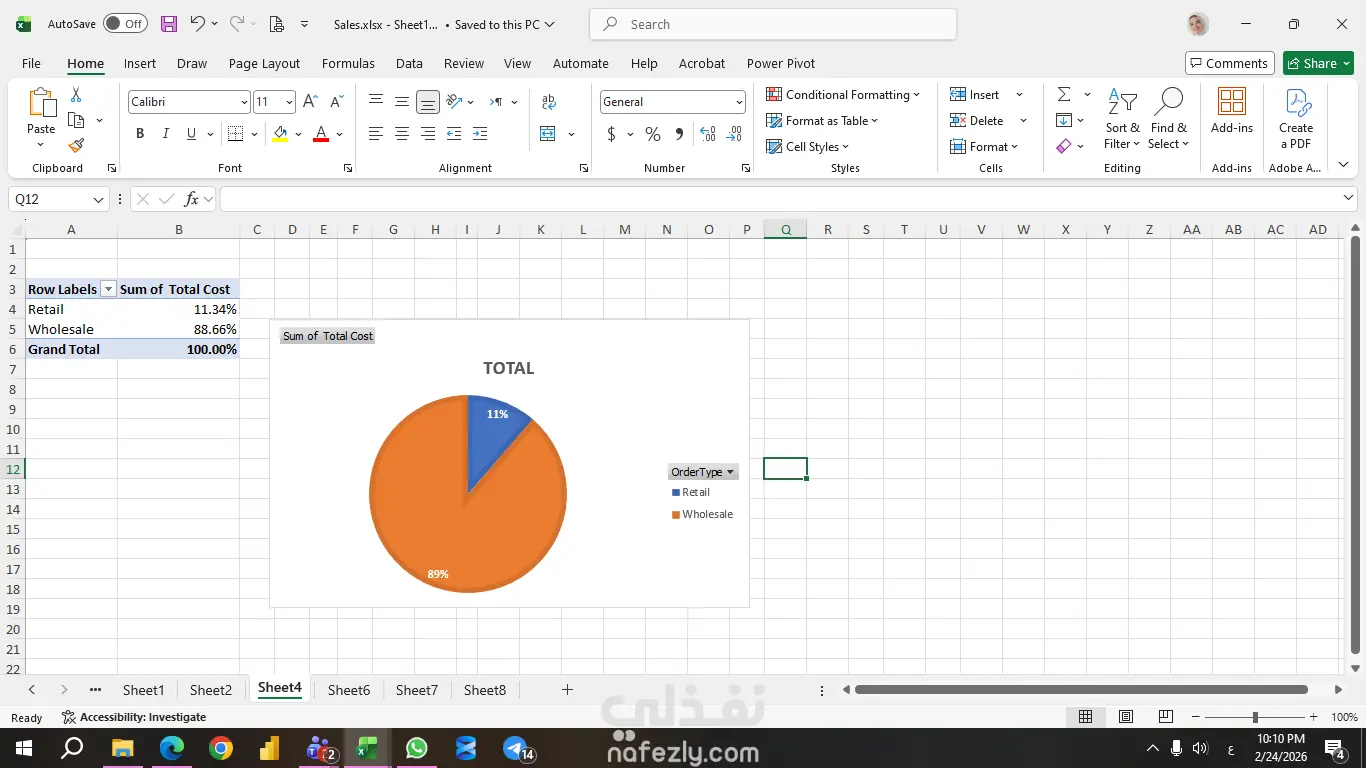Screen dimensions: 1366x768
Task: Switch to Sheet7 worksheet tab
Action: (417, 690)
